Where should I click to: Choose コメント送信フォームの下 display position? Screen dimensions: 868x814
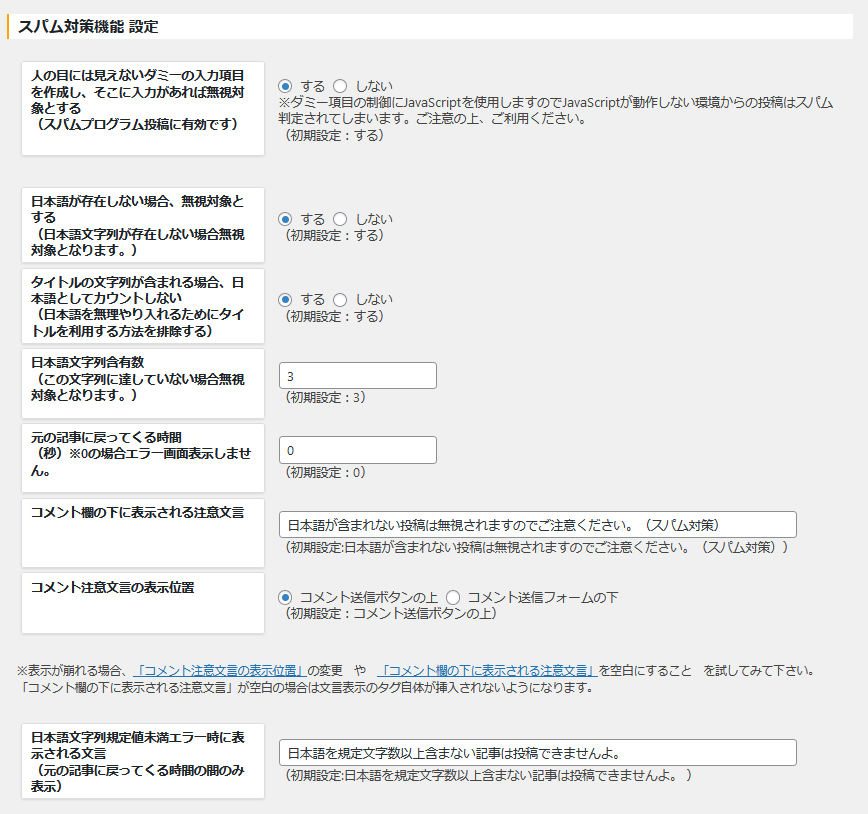click(x=453, y=597)
